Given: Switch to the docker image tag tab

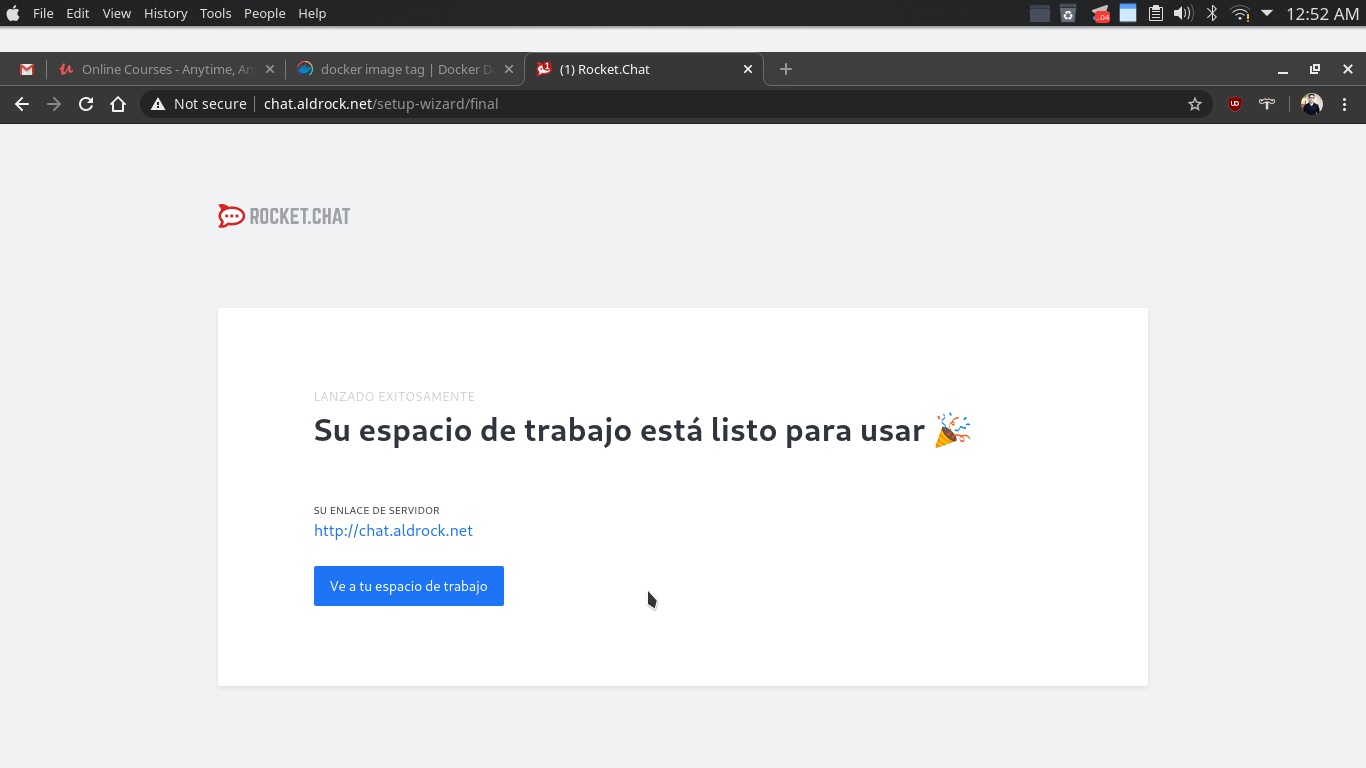Looking at the screenshot, I should (x=404, y=69).
